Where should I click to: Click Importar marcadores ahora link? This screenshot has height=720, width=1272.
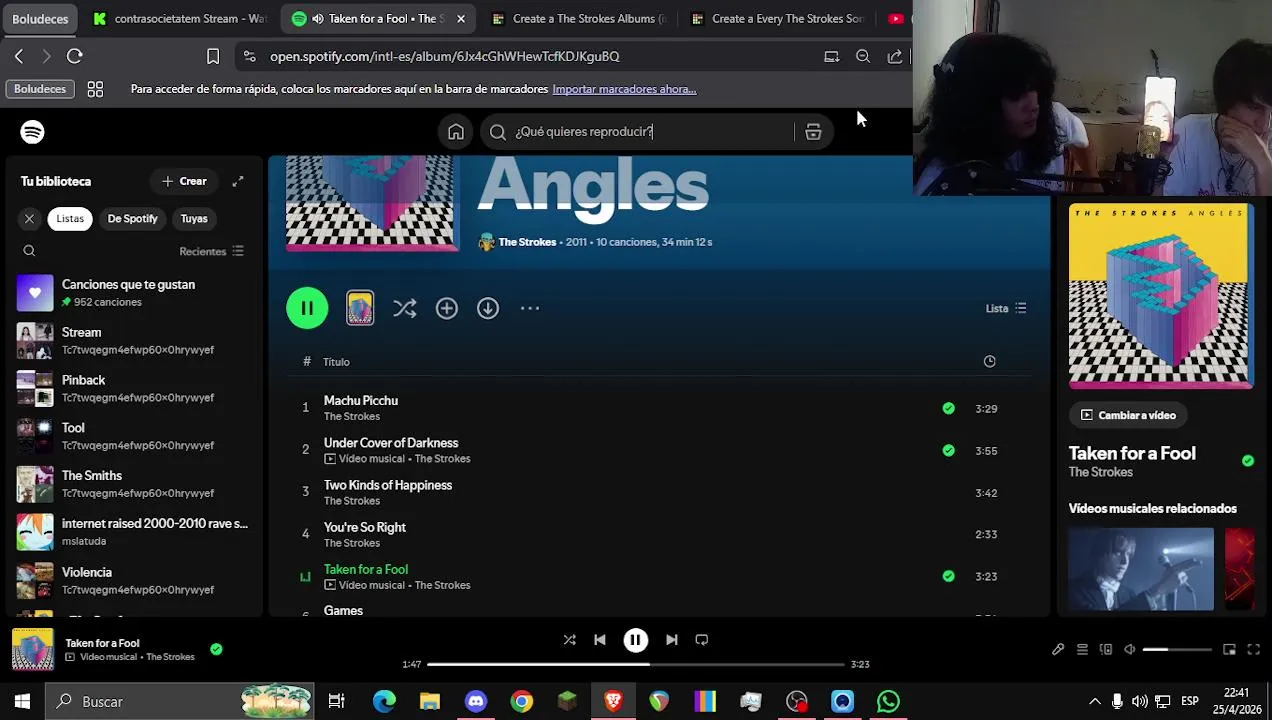(x=624, y=89)
